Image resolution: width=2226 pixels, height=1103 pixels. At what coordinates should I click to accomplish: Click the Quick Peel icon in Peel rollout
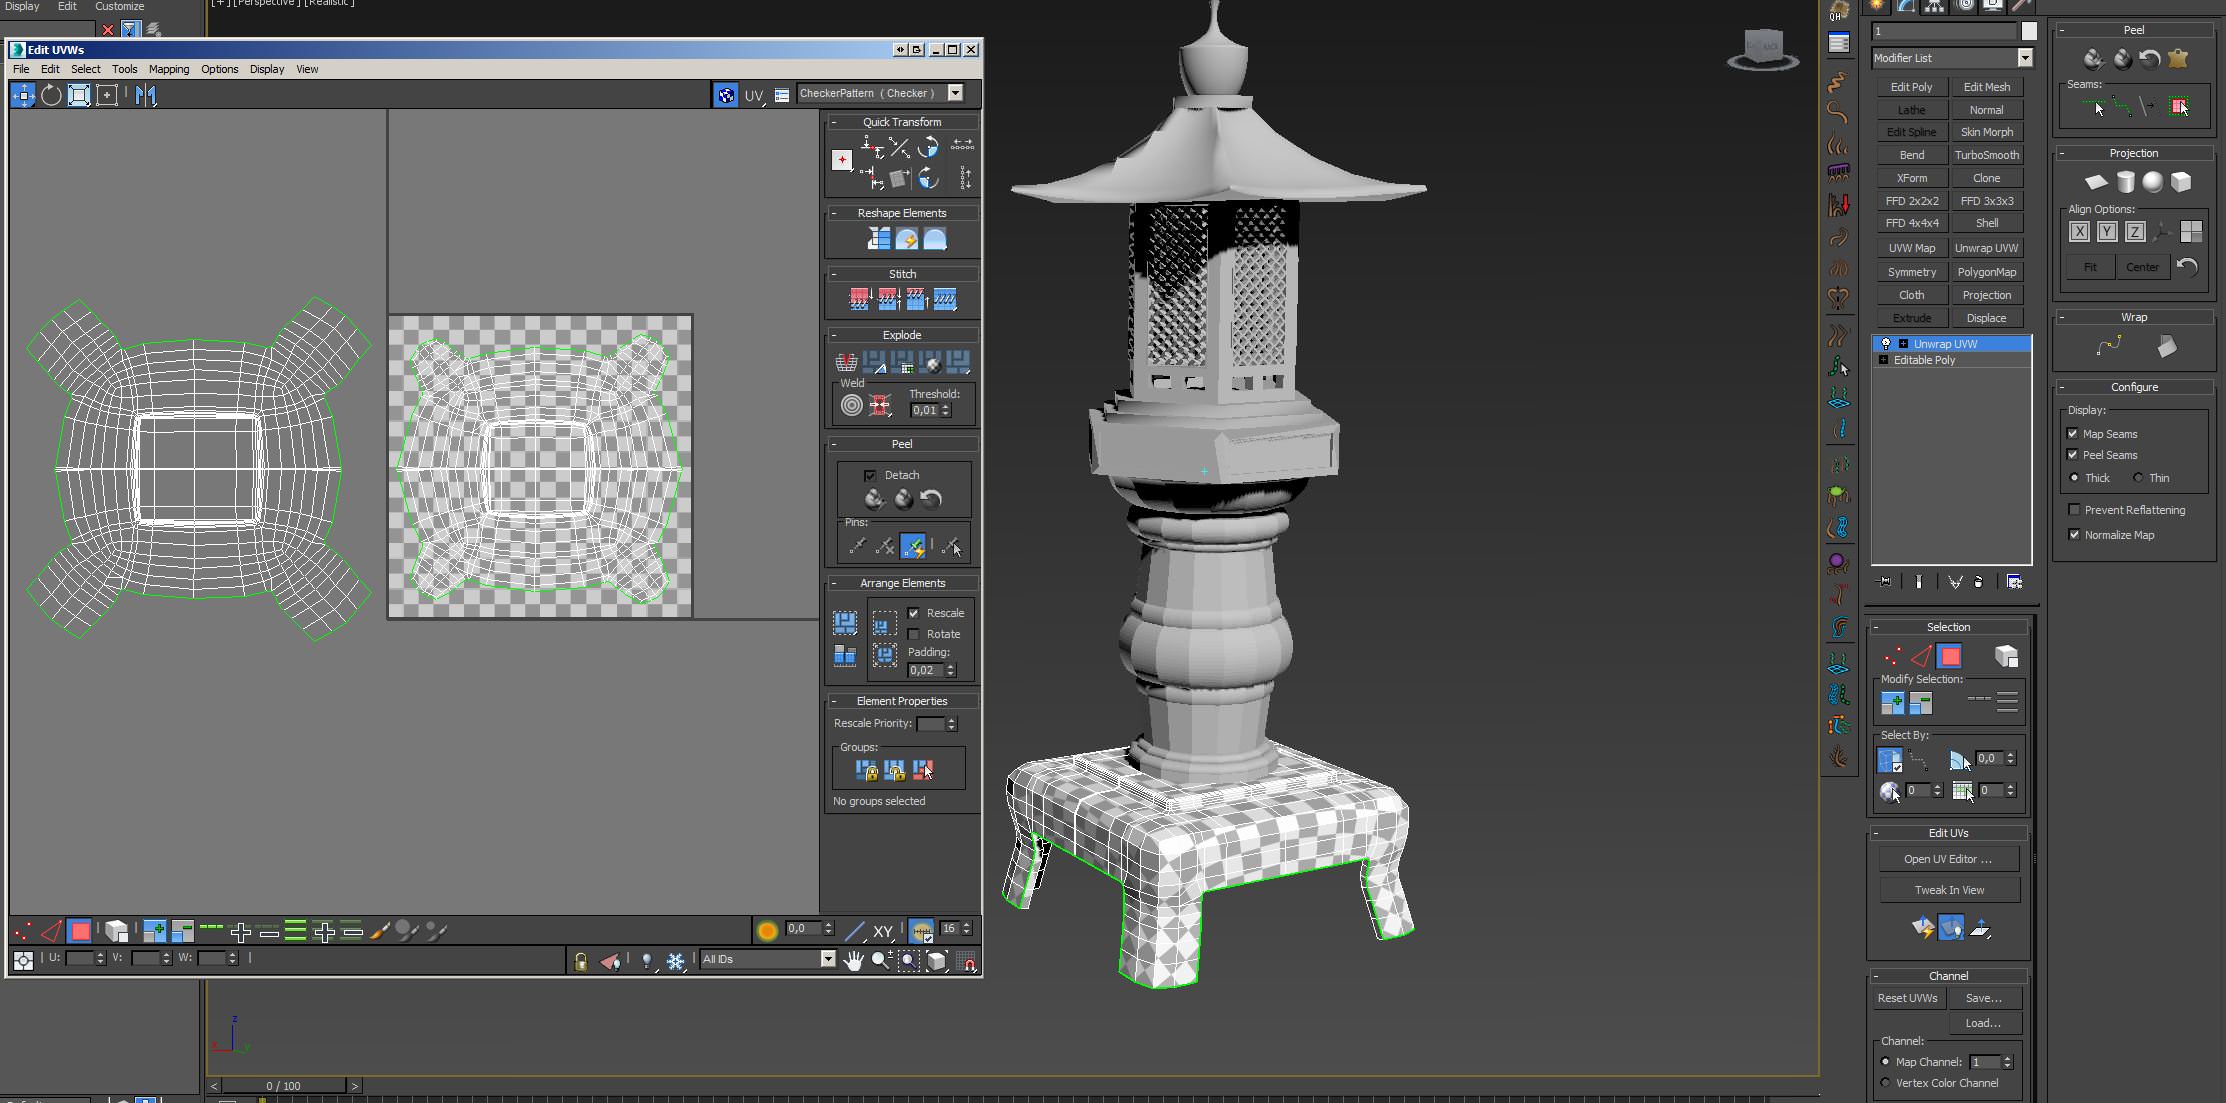coord(874,499)
